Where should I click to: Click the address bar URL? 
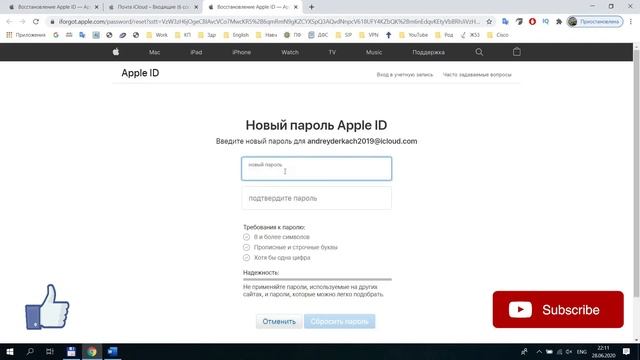tap(269, 21)
